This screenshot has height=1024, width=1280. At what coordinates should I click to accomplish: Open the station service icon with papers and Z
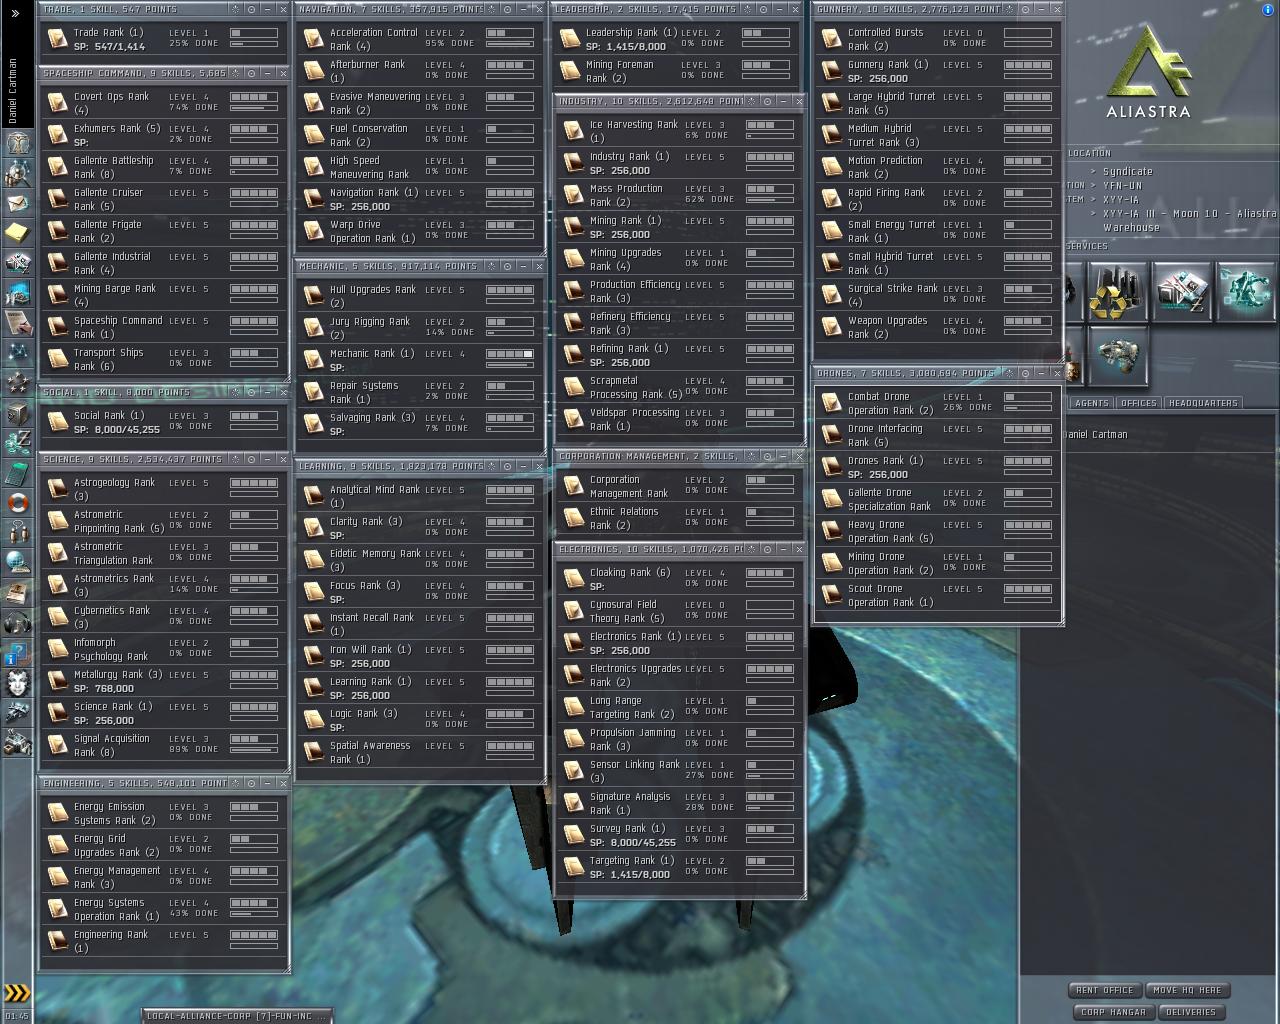(1182, 291)
